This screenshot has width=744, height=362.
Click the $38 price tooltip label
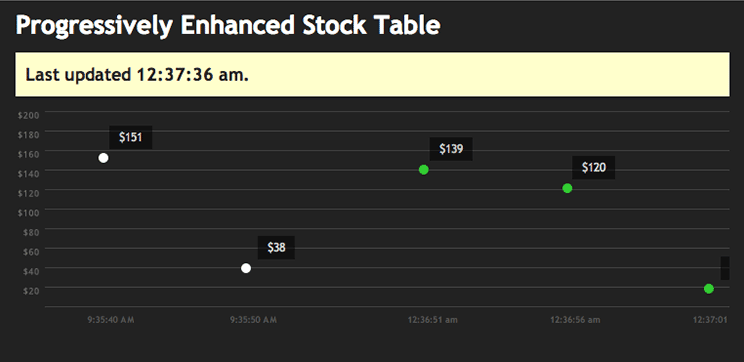[x=276, y=248]
